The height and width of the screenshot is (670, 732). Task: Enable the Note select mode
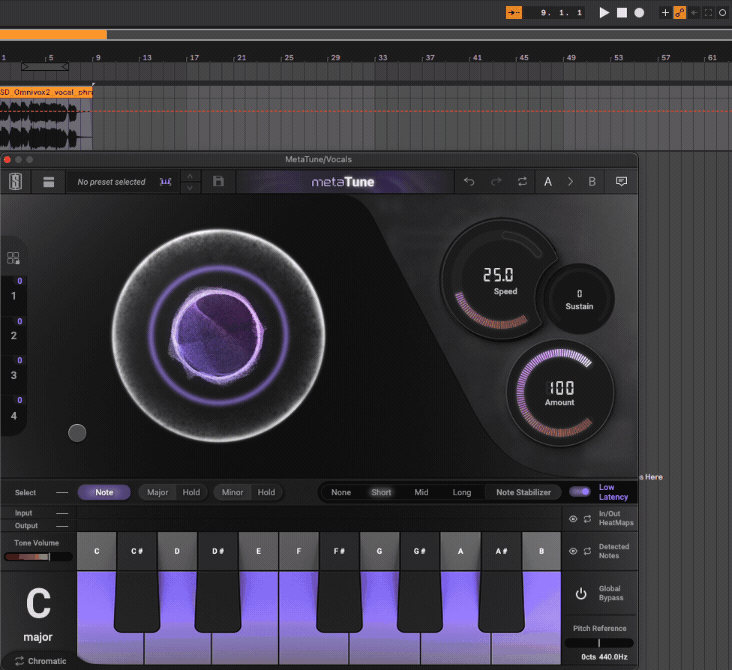coord(104,492)
